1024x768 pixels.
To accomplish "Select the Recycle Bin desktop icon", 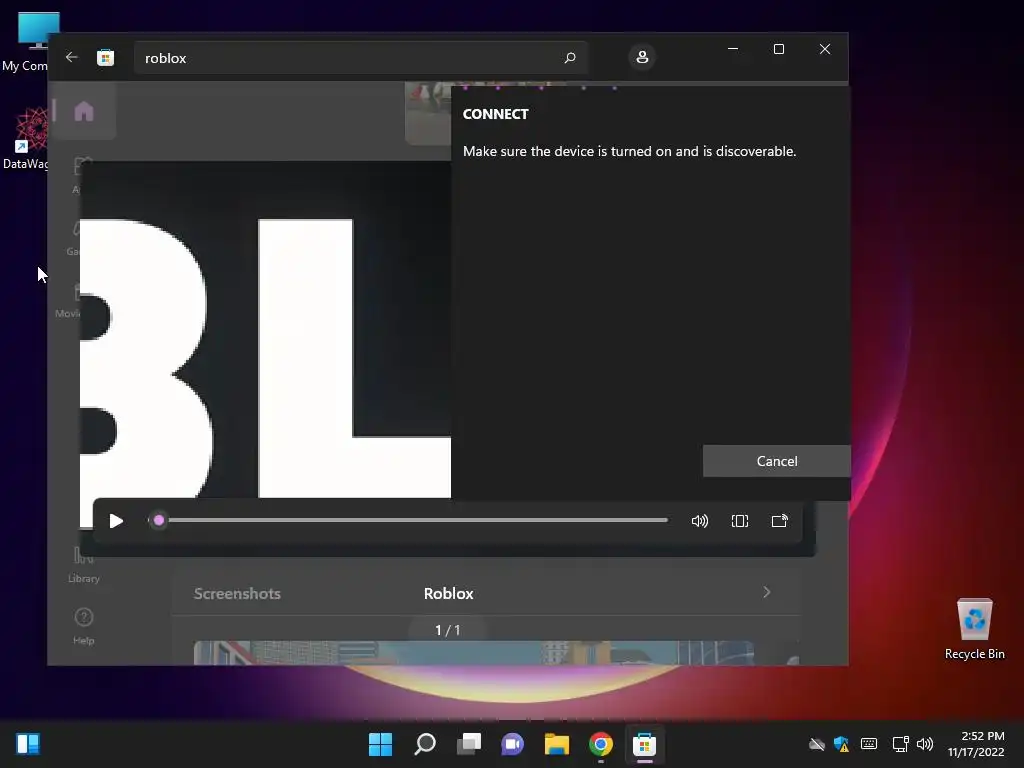I will click(x=974, y=629).
